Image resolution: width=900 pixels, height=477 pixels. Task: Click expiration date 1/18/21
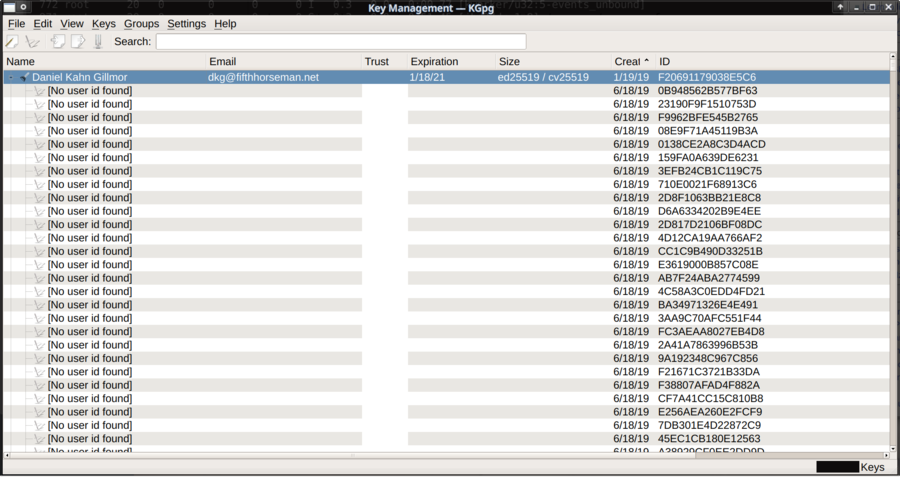pyautogui.click(x=427, y=77)
